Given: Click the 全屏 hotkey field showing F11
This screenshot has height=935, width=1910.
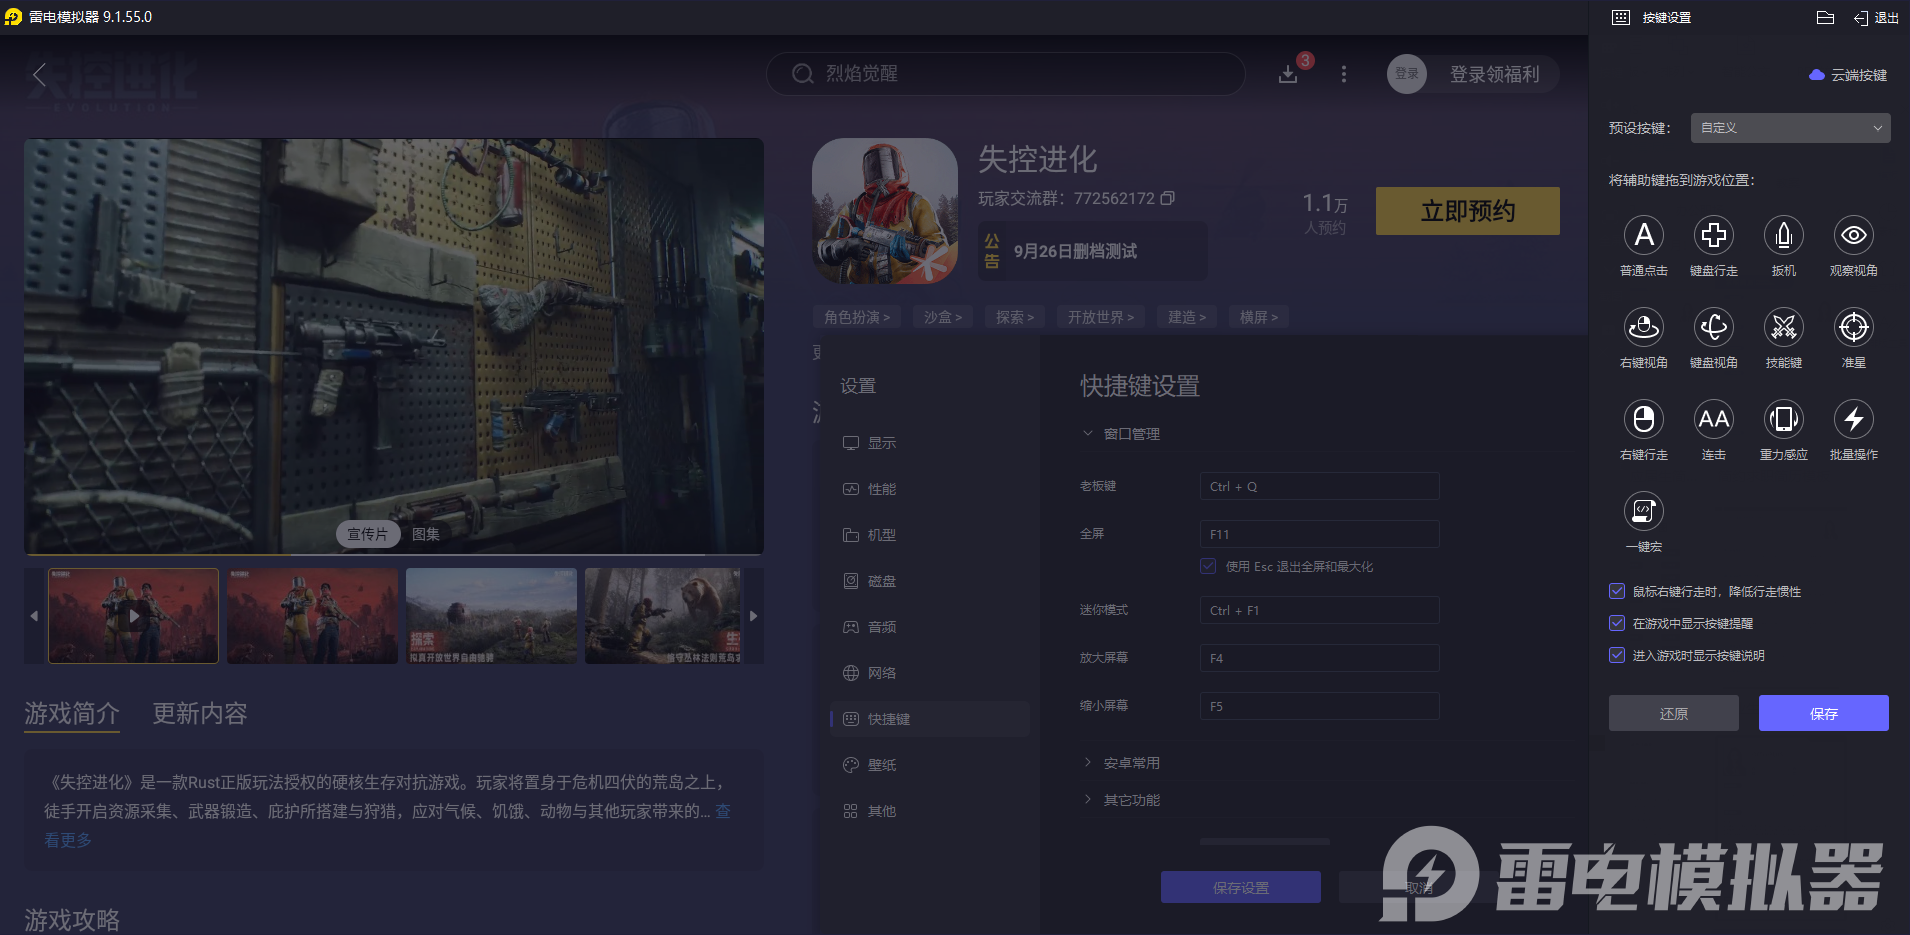Looking at the screenshot, I should click(x=1318, y=533).
